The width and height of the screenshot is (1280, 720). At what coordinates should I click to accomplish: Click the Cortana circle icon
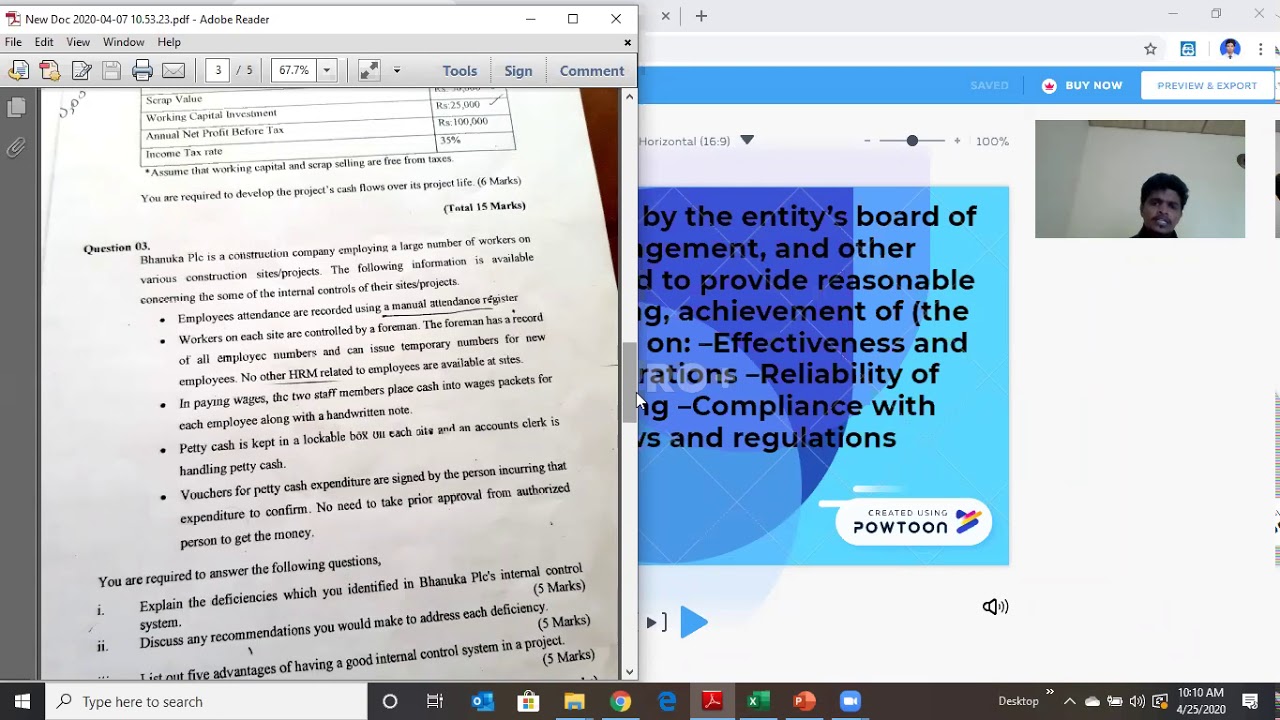pos(390,701)
